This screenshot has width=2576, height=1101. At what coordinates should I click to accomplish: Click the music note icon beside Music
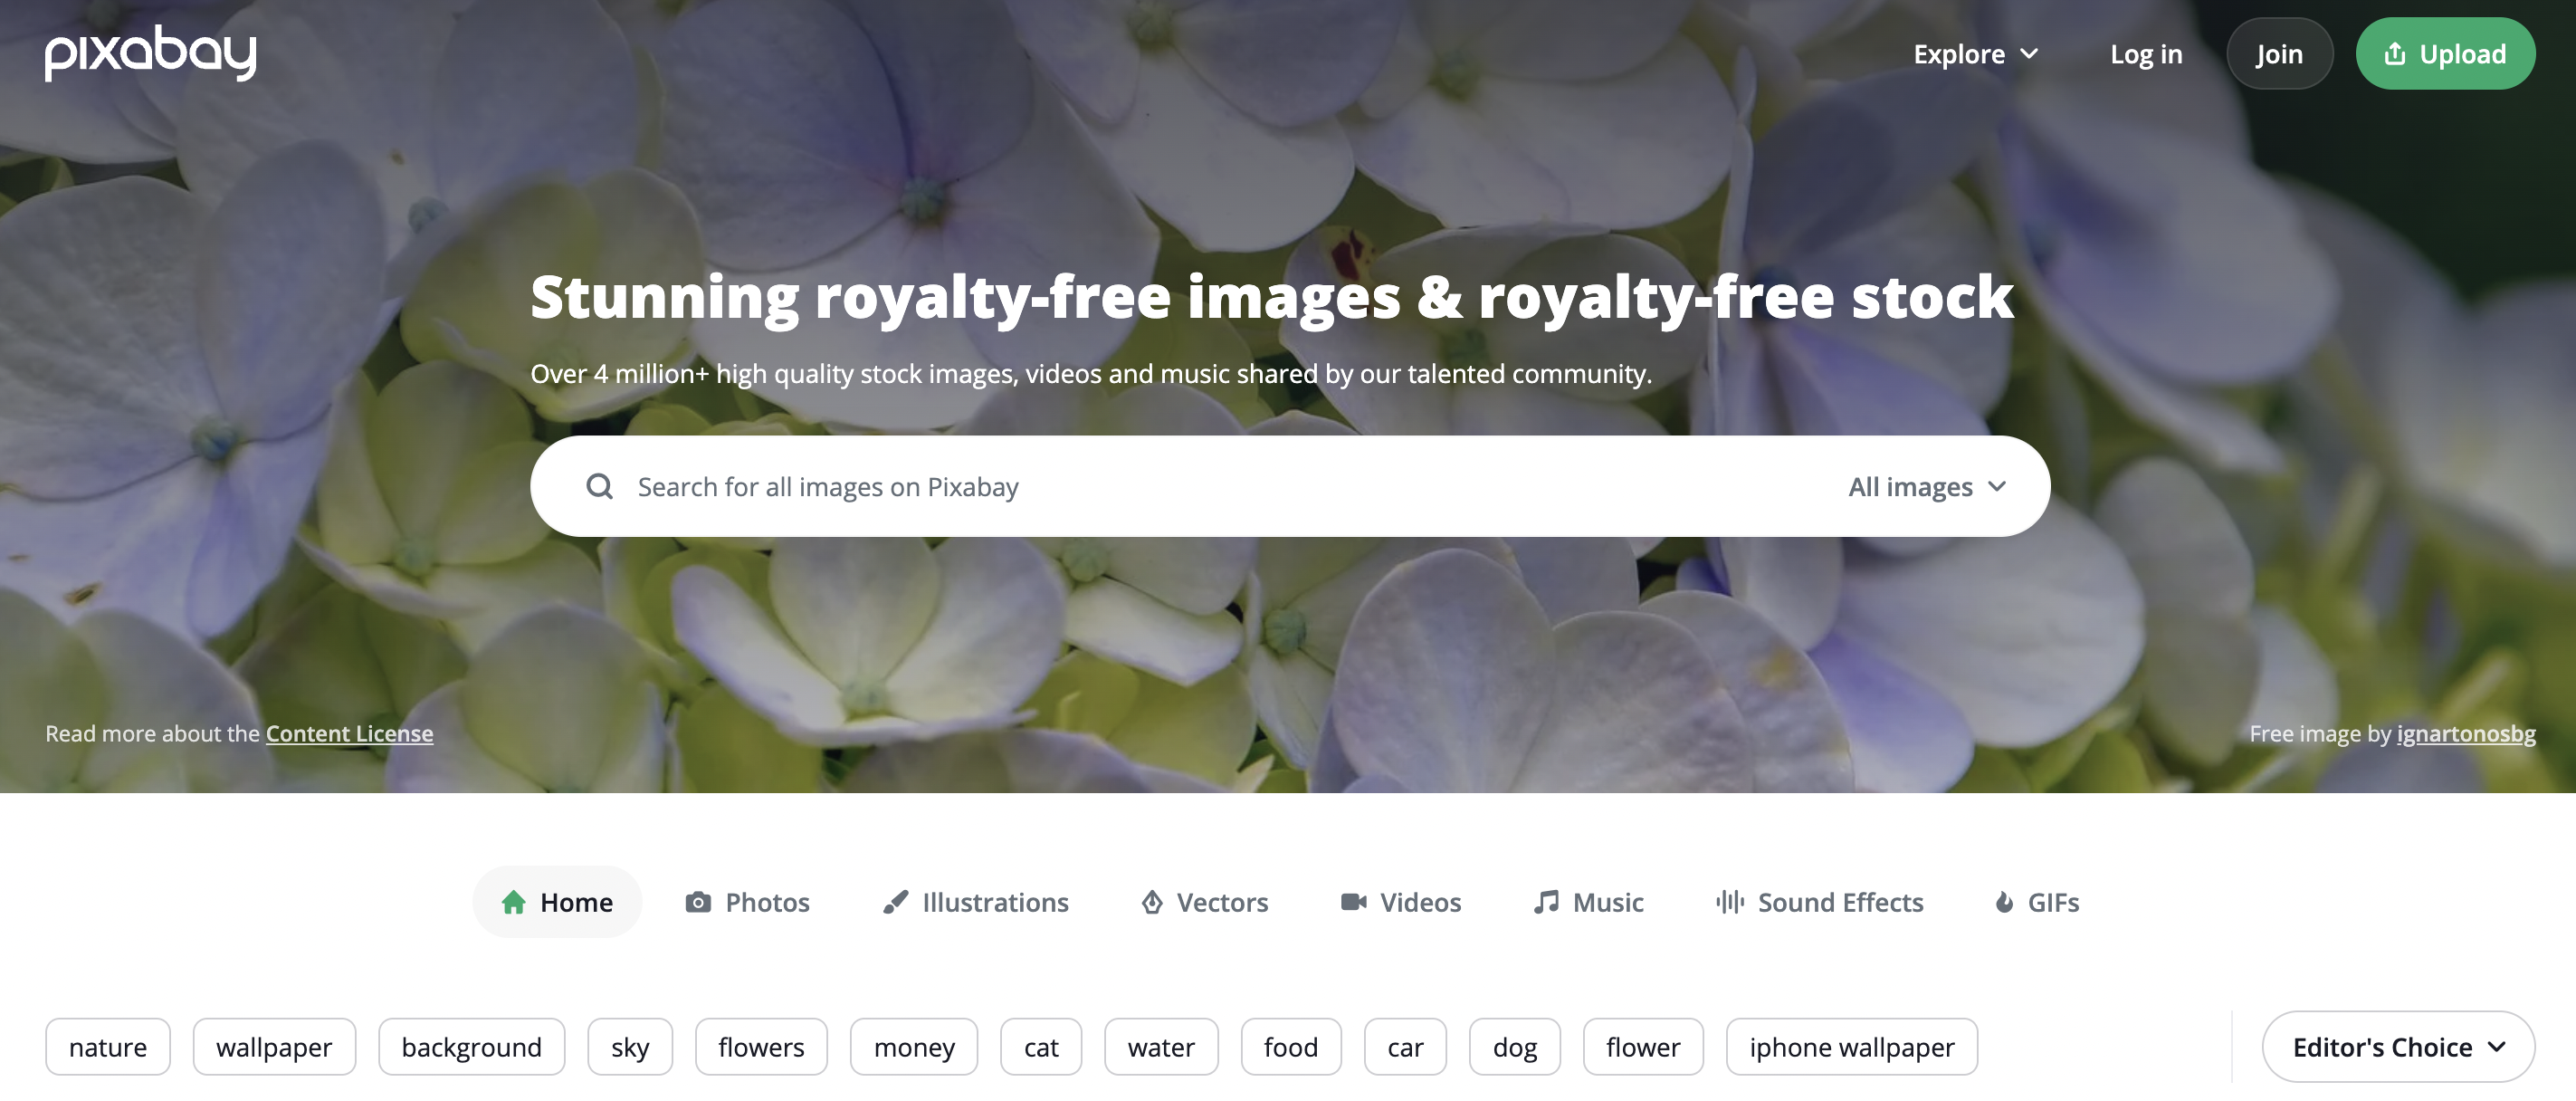click(1546, 902)
